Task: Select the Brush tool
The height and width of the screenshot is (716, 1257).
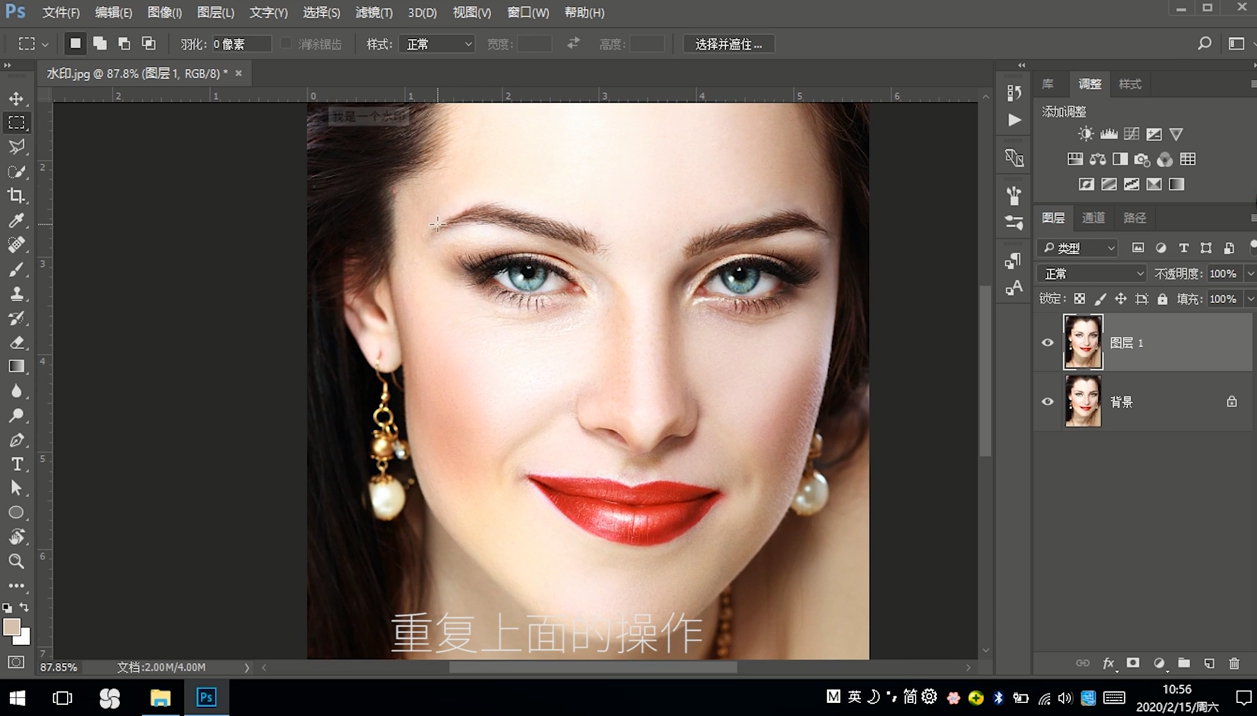Action: [16, 269]
